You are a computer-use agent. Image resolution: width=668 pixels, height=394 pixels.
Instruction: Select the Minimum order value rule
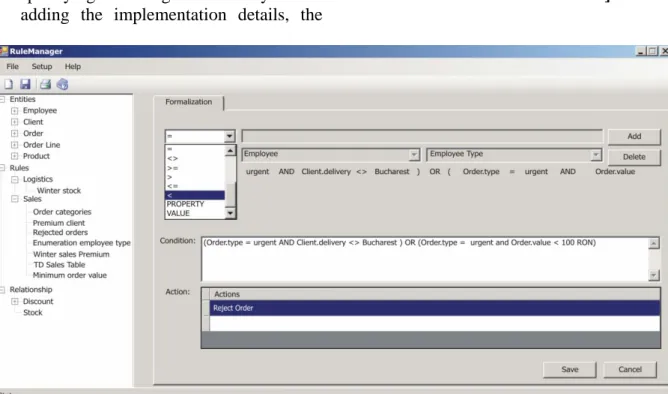point(70,275)
